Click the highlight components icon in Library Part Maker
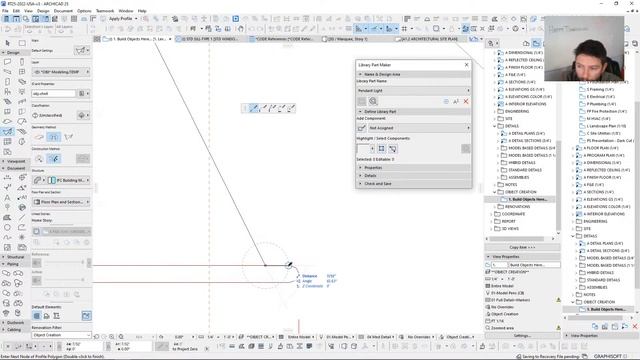 381,149
